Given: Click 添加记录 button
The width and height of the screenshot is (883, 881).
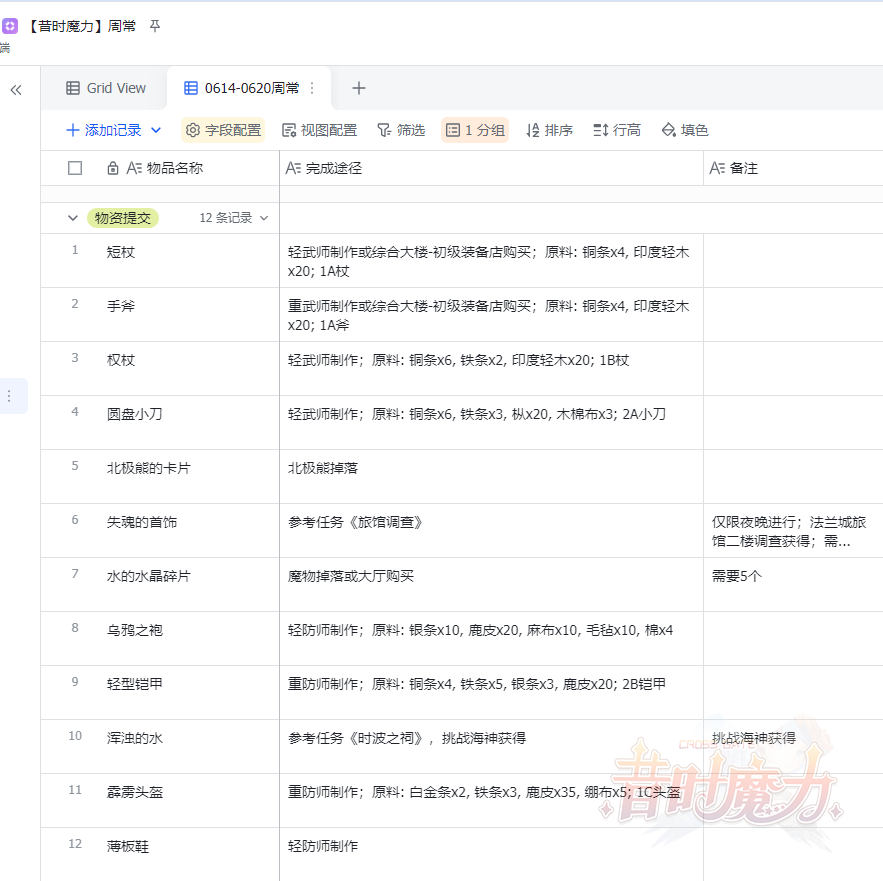Looking at the screenshot, I should click(x=104, y=130).
